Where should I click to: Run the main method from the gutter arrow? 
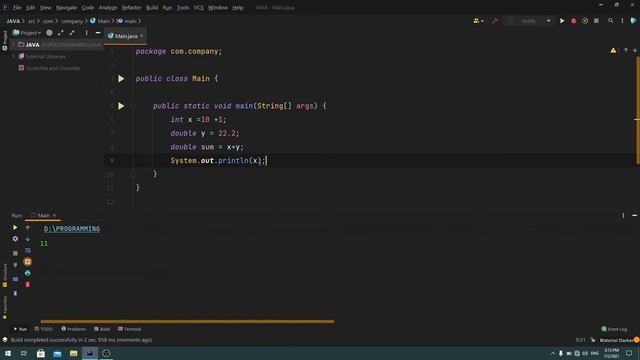point(121,106)
